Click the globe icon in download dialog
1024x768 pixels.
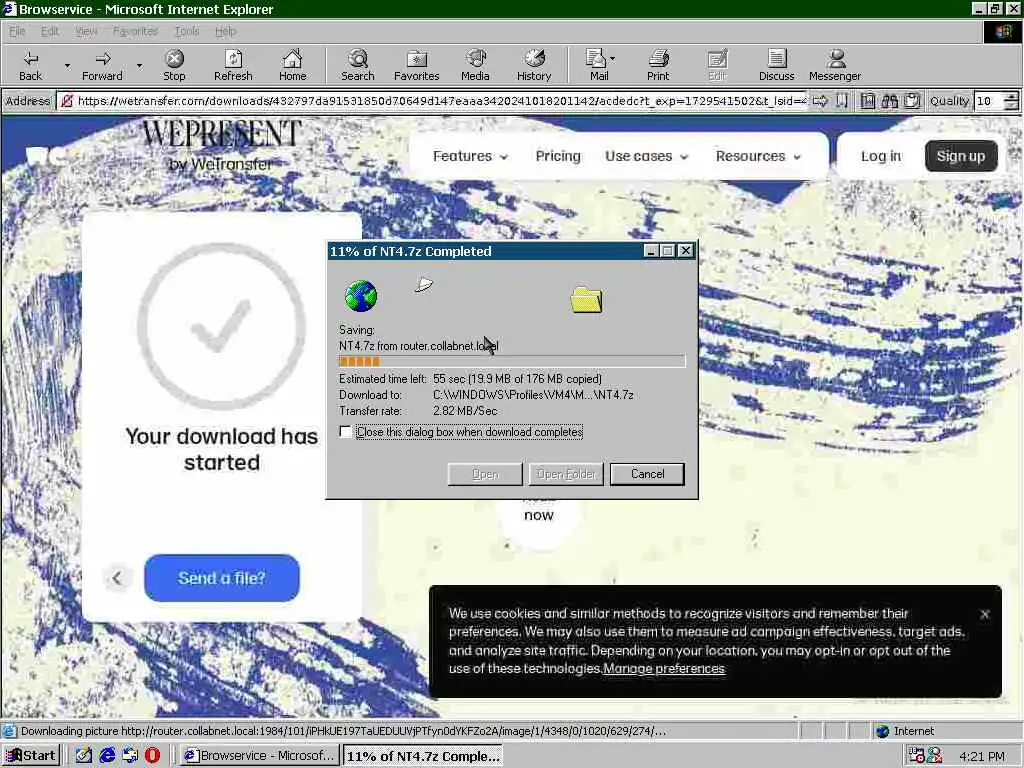click(x=360, y=296)
